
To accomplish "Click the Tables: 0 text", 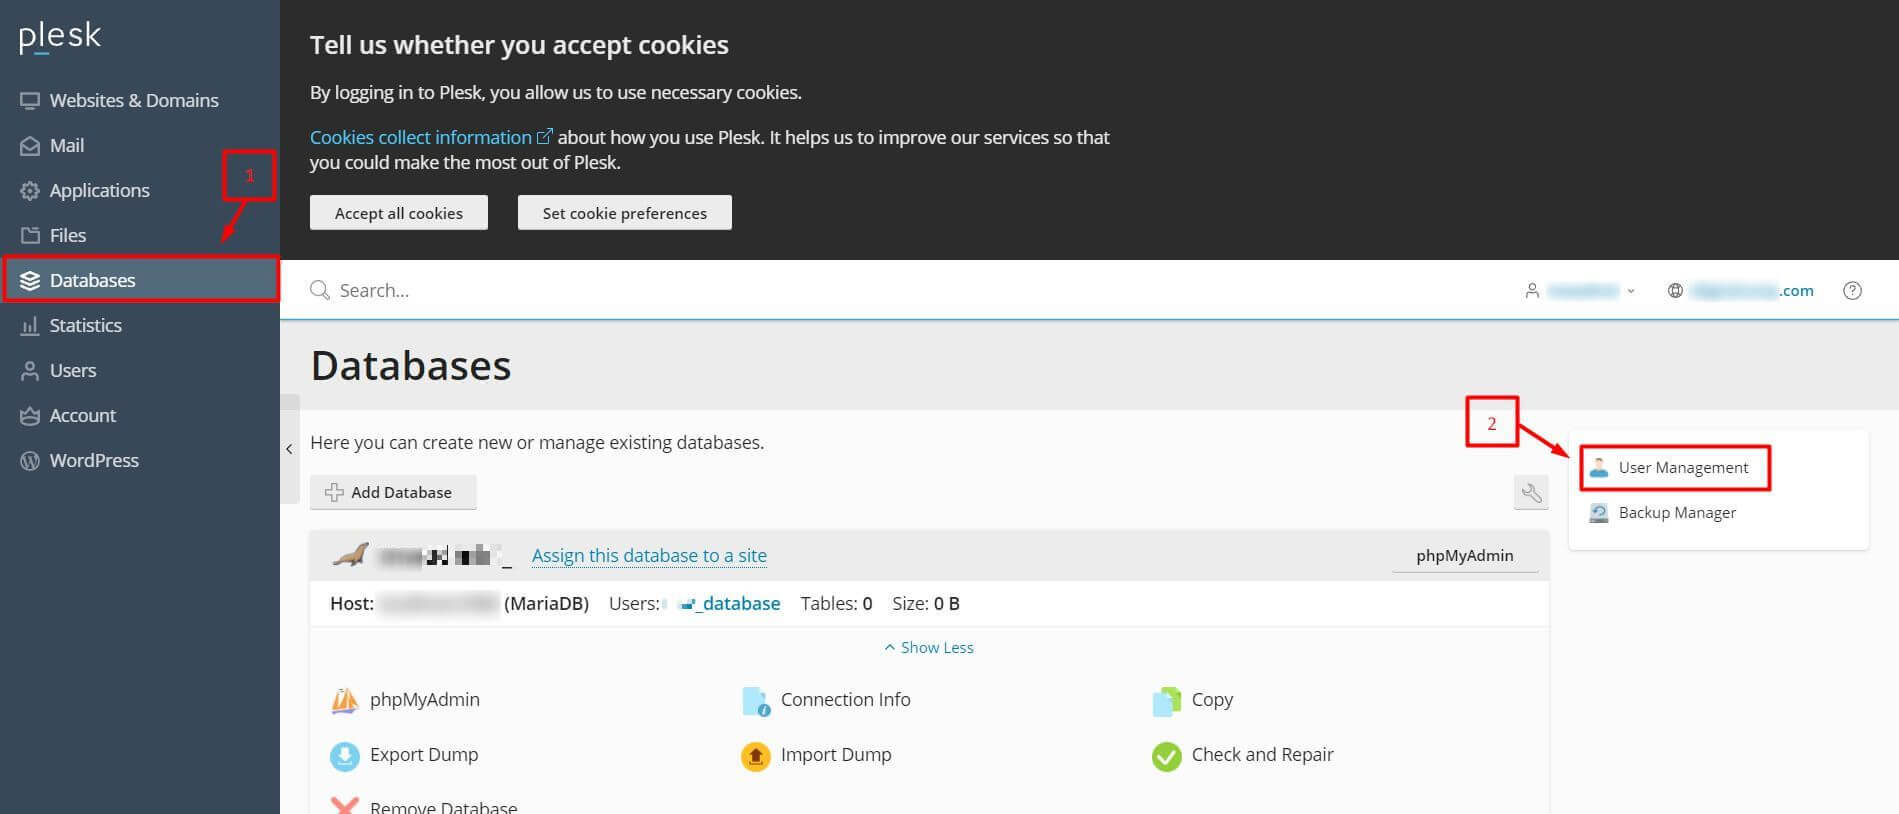I will 836,603.
